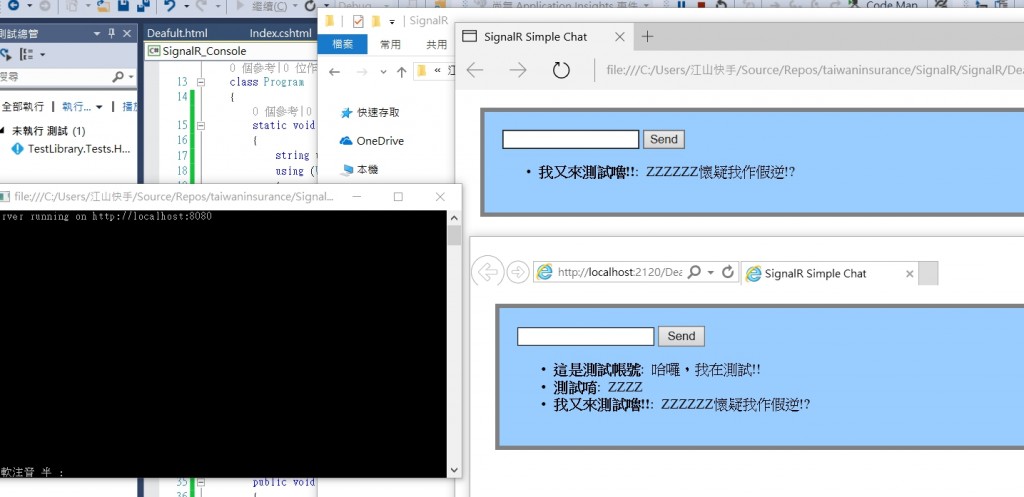The image size is (1024, 497).
Task: Refresh the page in Internet Explorer
Action: tap(728, 272)
